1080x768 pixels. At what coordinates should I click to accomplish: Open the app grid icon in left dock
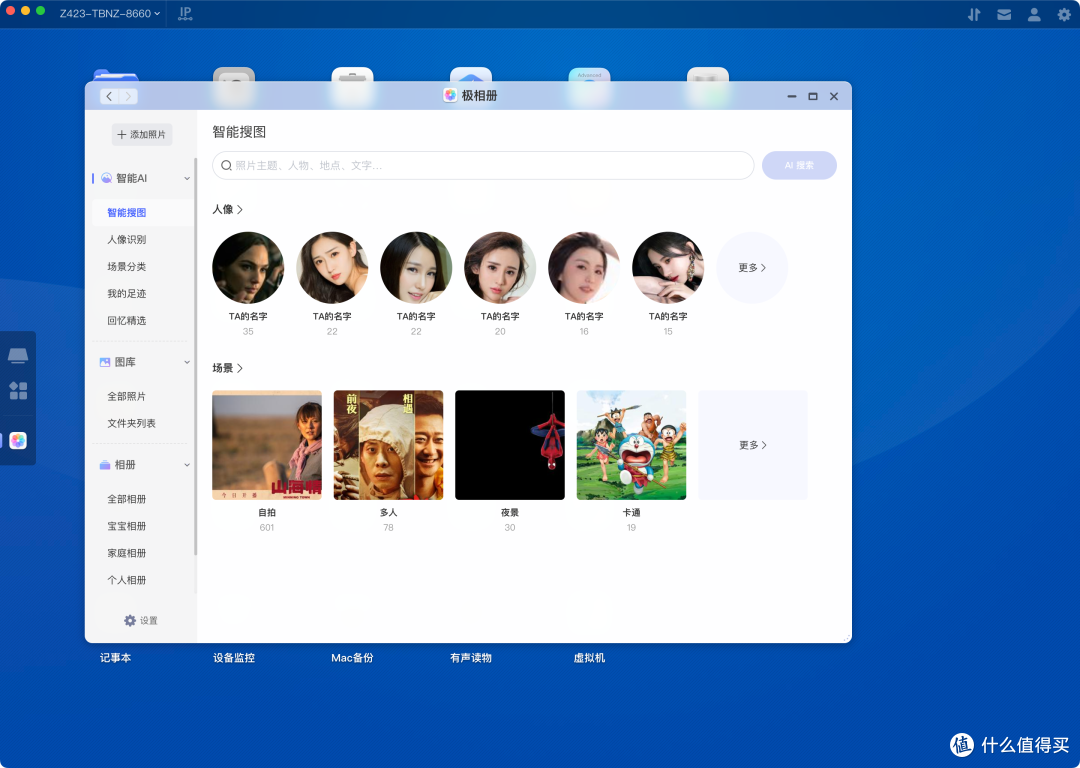[18, 391]
